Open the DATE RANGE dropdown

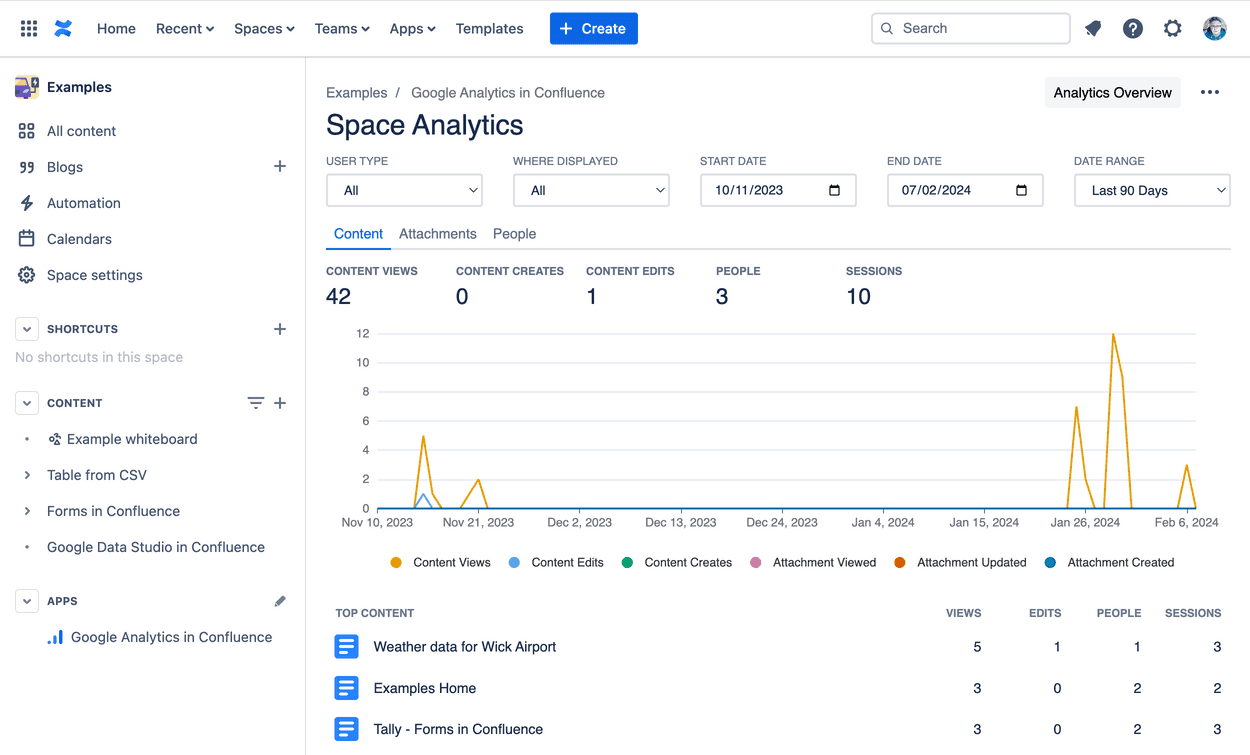1151,190
